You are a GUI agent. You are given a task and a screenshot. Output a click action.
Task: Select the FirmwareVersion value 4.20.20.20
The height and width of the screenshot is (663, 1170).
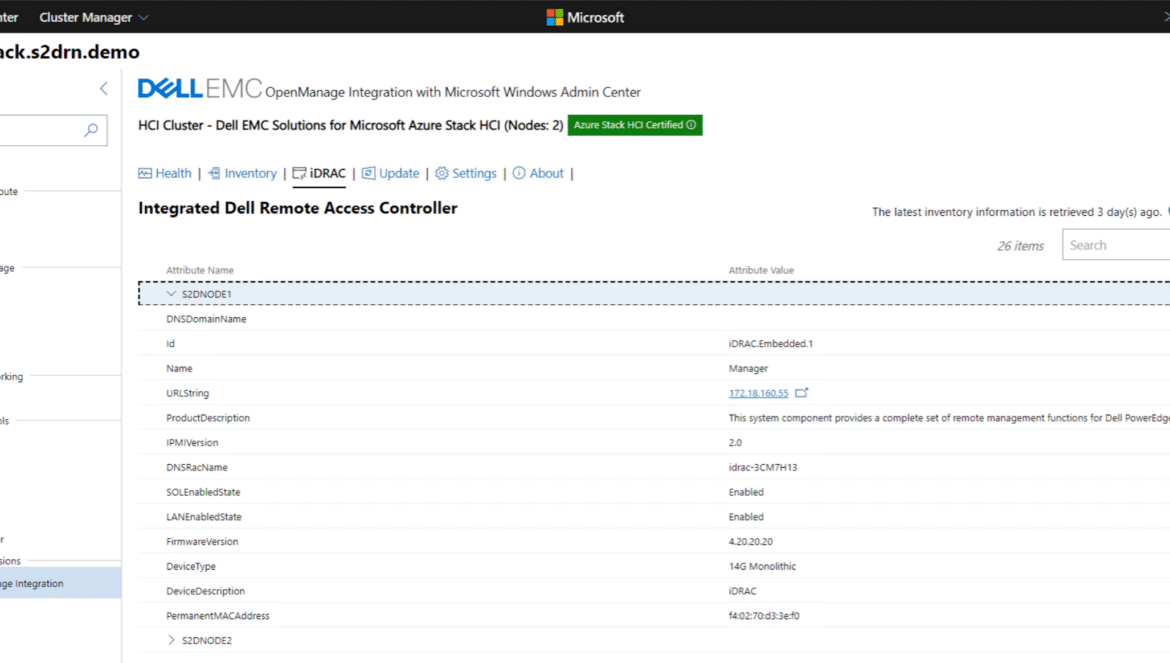pos(751,541)
